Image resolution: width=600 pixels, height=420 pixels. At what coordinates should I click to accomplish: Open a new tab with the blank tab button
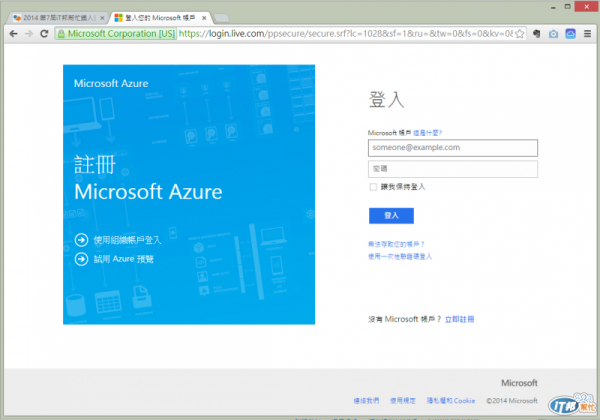click(222, 18)
